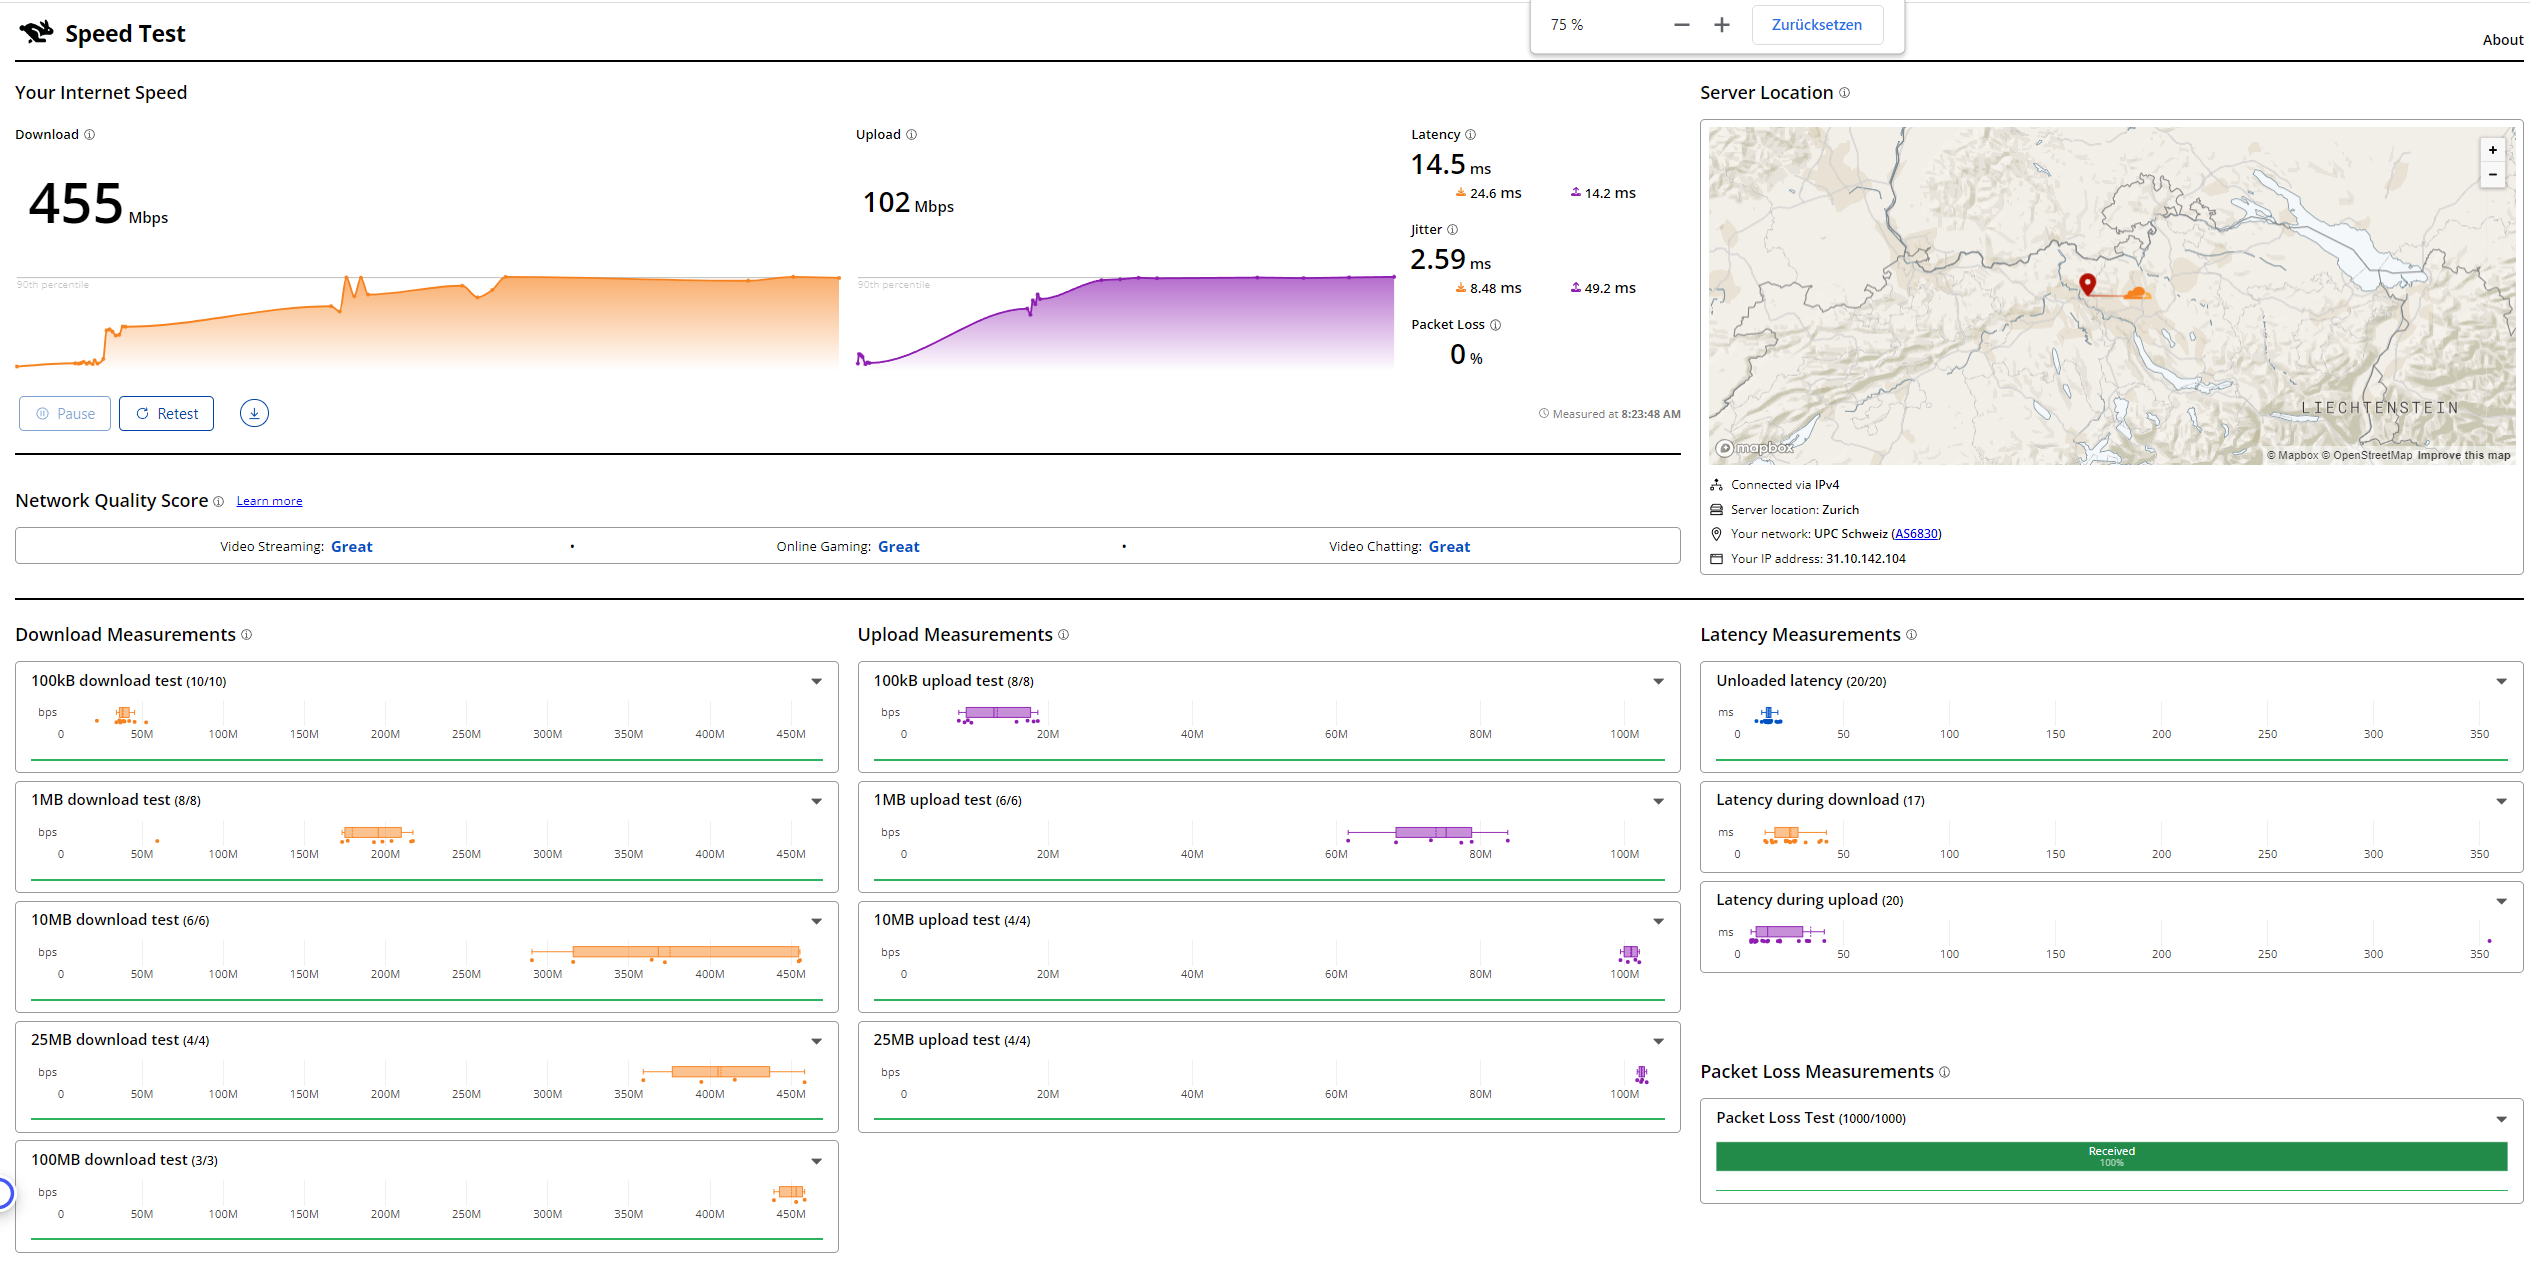Click the 102 Mbps upload value
Viewport: 2530px width, 1265px height.
pyautogui.click(x=908, y=203)
